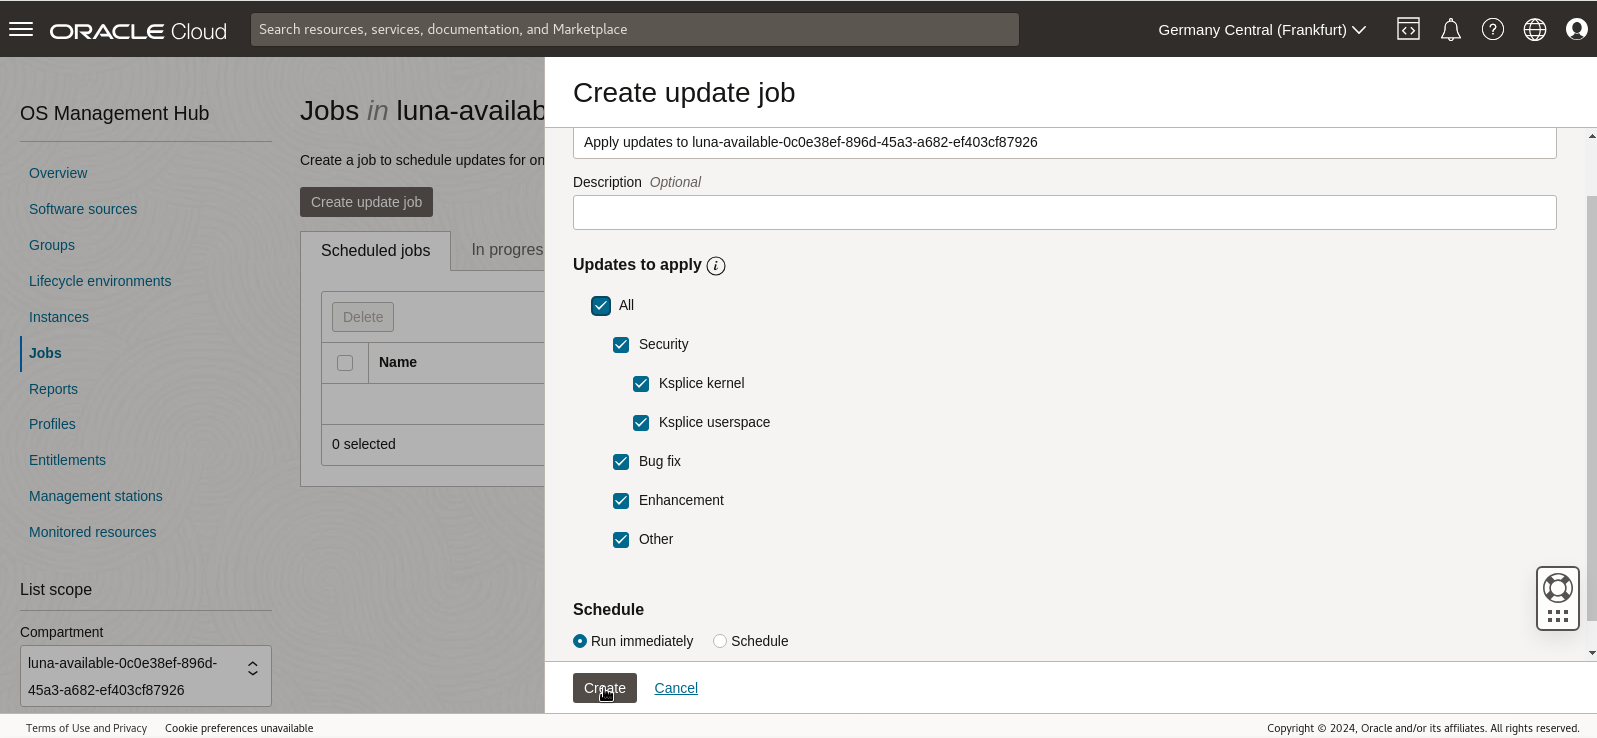Select the Schedule radio button
This screenshot has width=1597, height=738.
[x=720, y=641]
